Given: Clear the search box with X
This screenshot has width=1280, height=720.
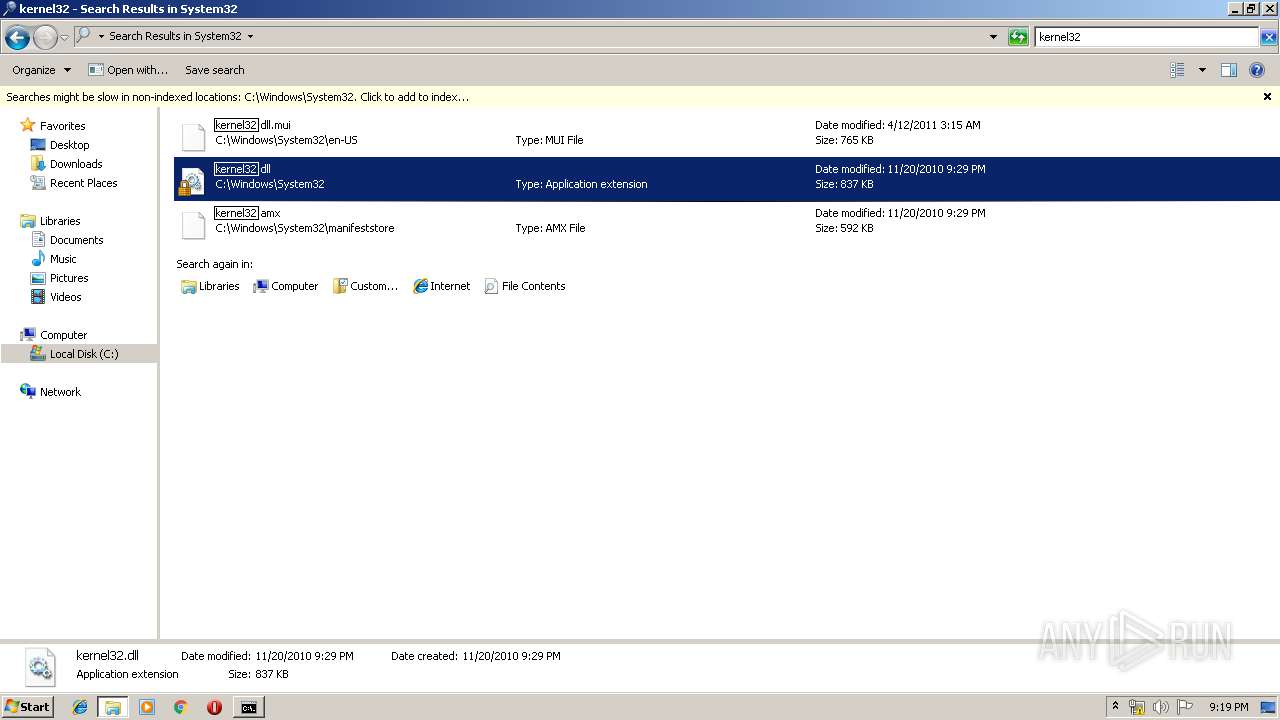Looking at the screenshot, I should click(1268, 37).
